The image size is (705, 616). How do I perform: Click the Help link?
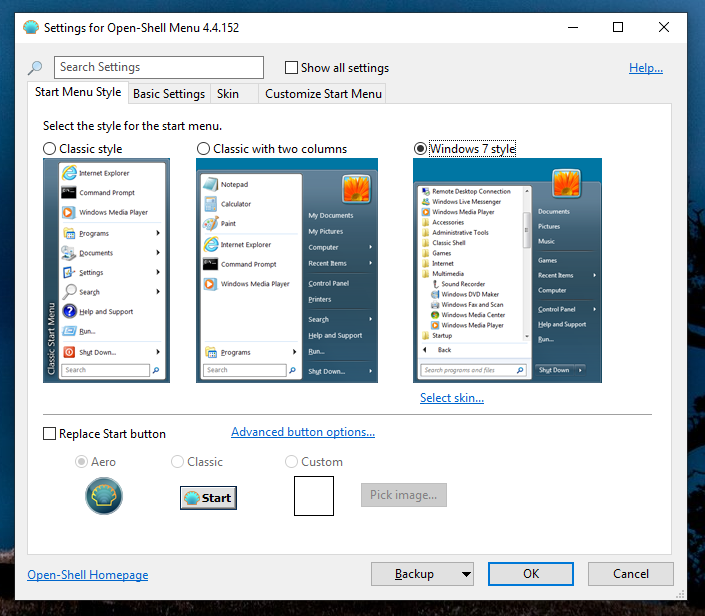(x=646, y=68)
